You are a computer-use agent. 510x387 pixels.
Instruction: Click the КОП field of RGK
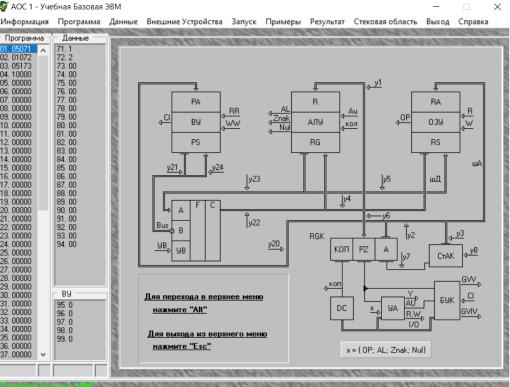(341, 249)
